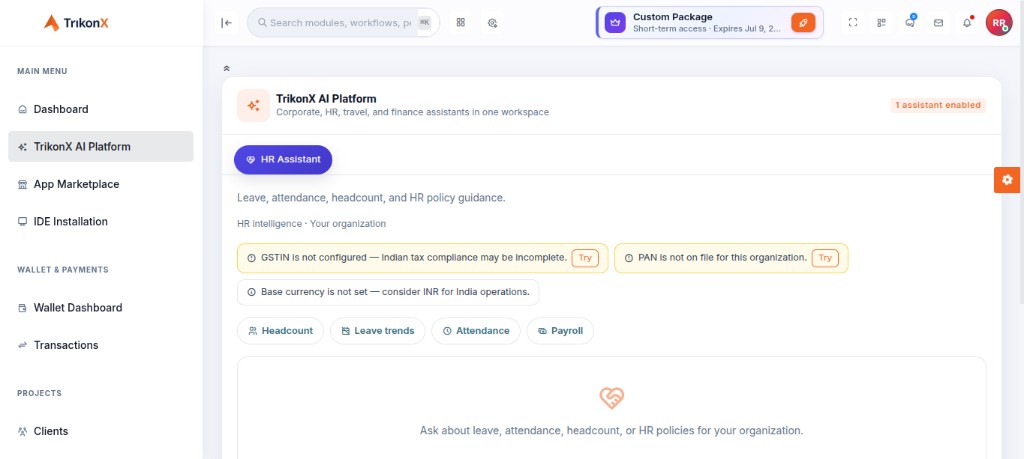Open the apps grid icon in the top bar
Image resolution: width=1024 pixels, height=459 pixels.
pyautogui.click(x=460, y=22)
